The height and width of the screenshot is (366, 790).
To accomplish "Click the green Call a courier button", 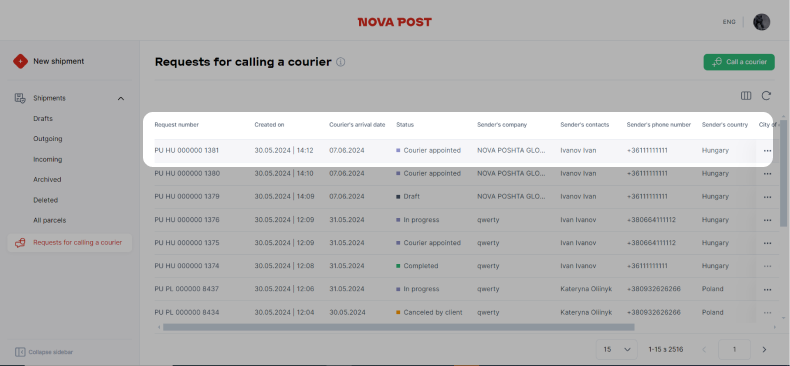I will point(739,62).
